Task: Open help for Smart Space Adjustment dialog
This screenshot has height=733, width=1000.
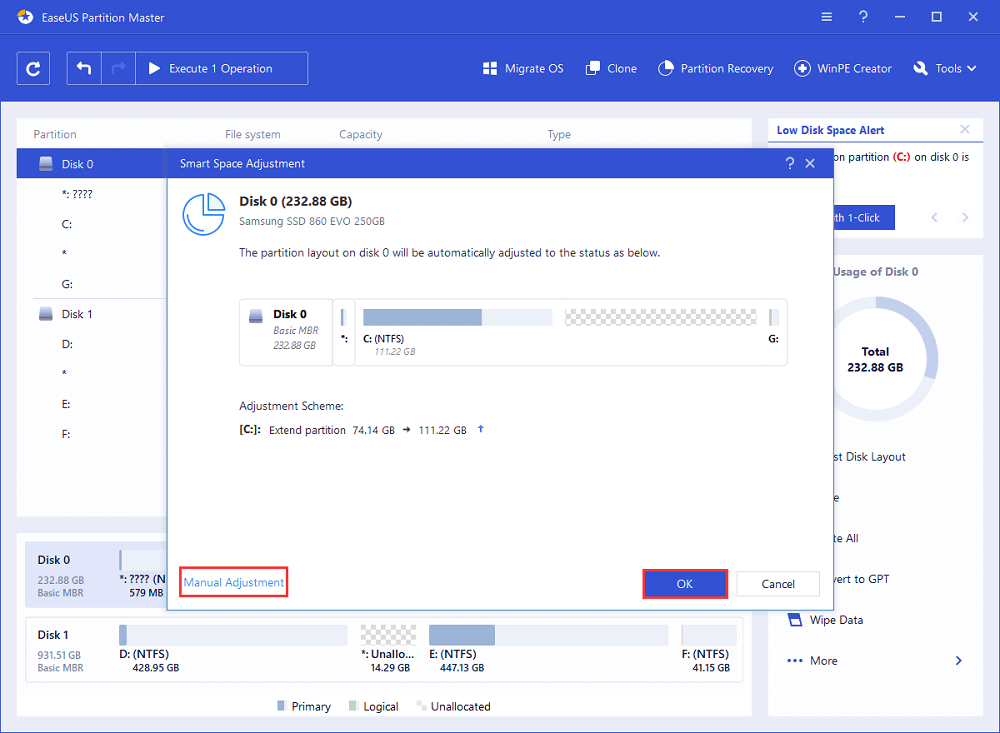Action: (x=789, y=163)
